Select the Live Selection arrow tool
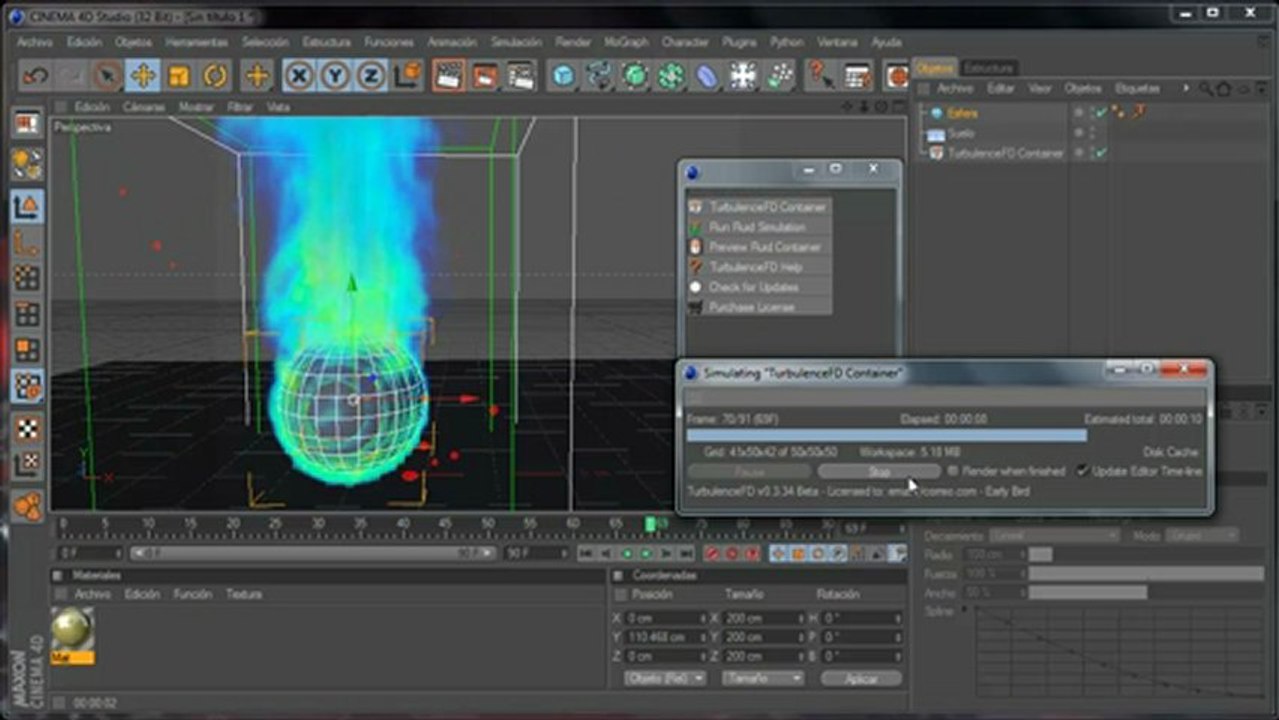 click(x=107, y=76)
